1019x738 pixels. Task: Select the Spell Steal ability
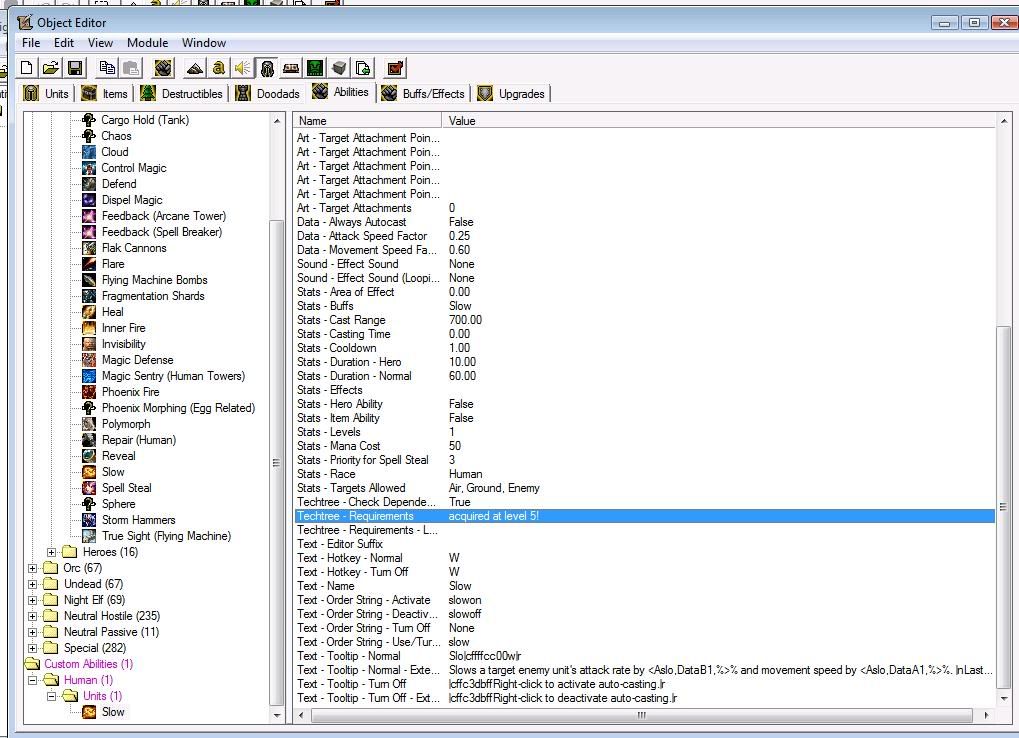point(126,488)
